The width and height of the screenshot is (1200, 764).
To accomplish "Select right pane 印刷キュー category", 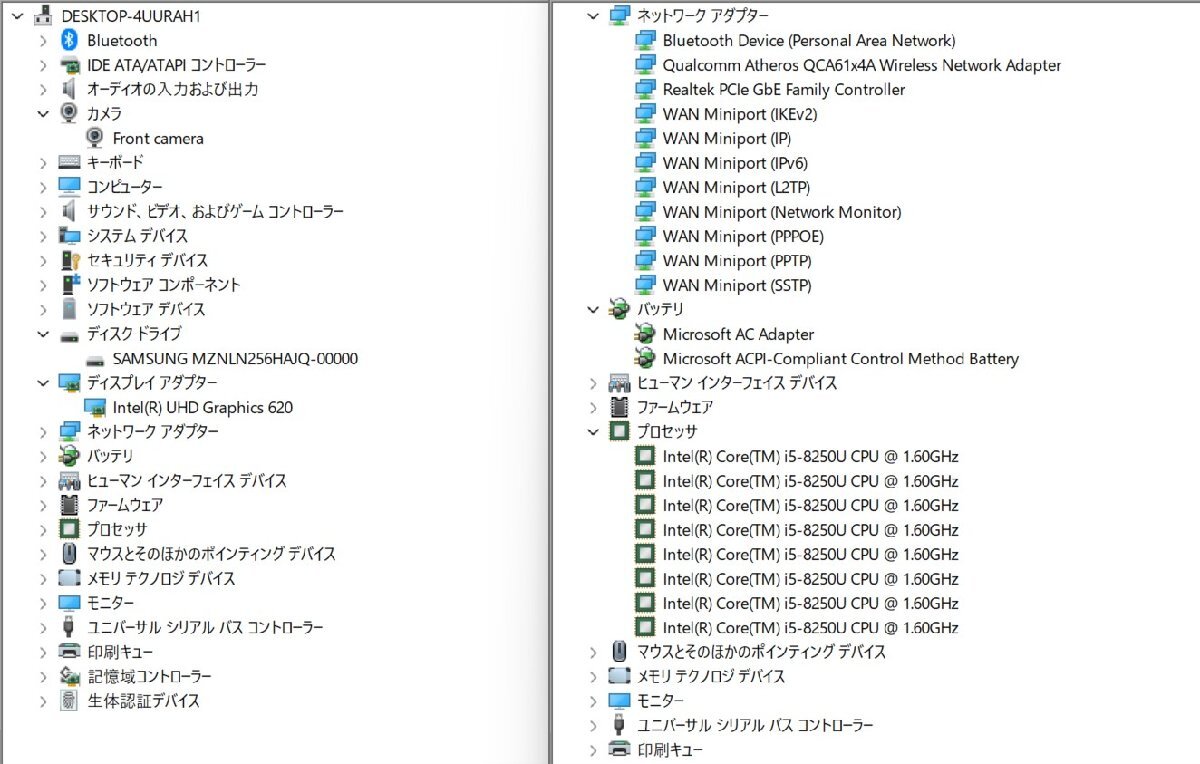I will pos(670,750).
